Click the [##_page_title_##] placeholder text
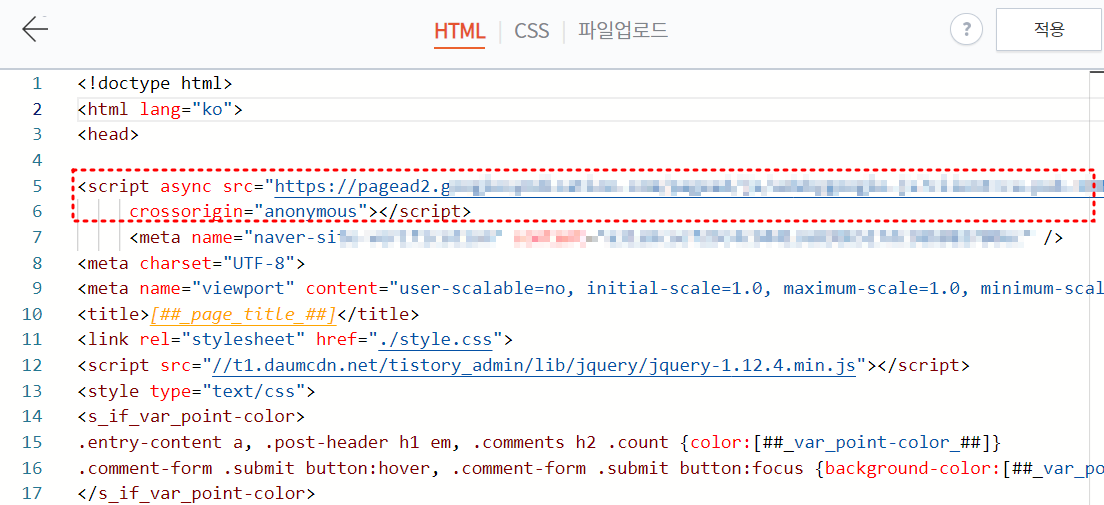 (244, 314)
